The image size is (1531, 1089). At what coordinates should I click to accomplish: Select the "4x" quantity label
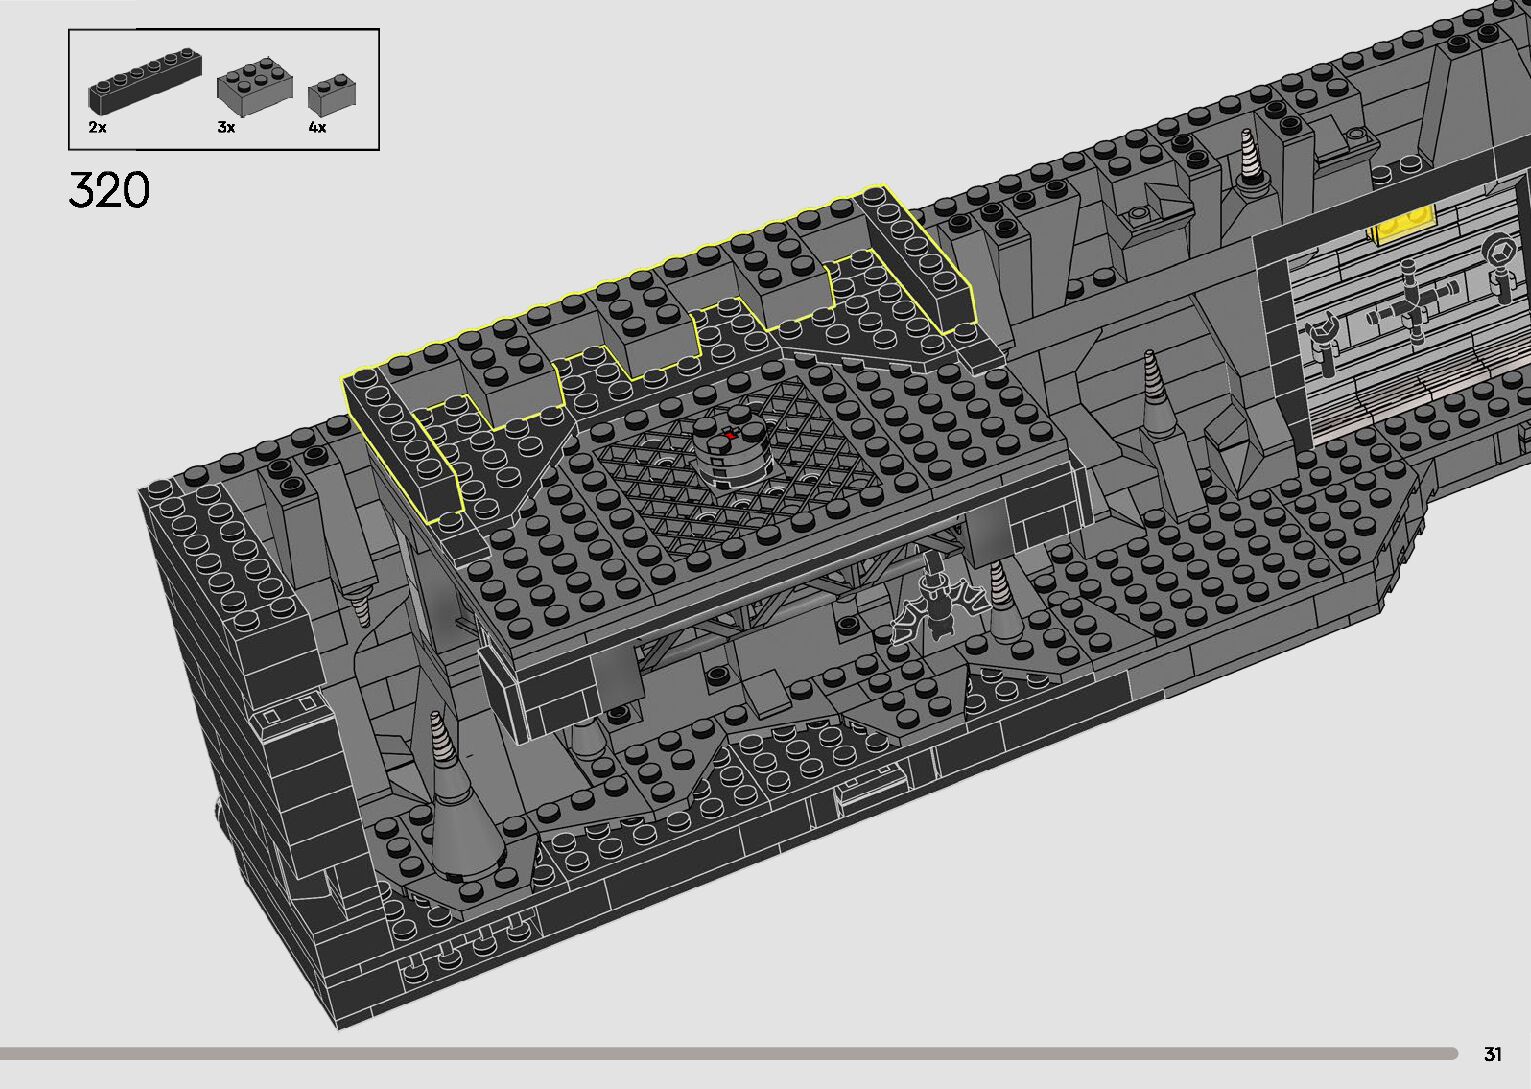pos(317,128)
